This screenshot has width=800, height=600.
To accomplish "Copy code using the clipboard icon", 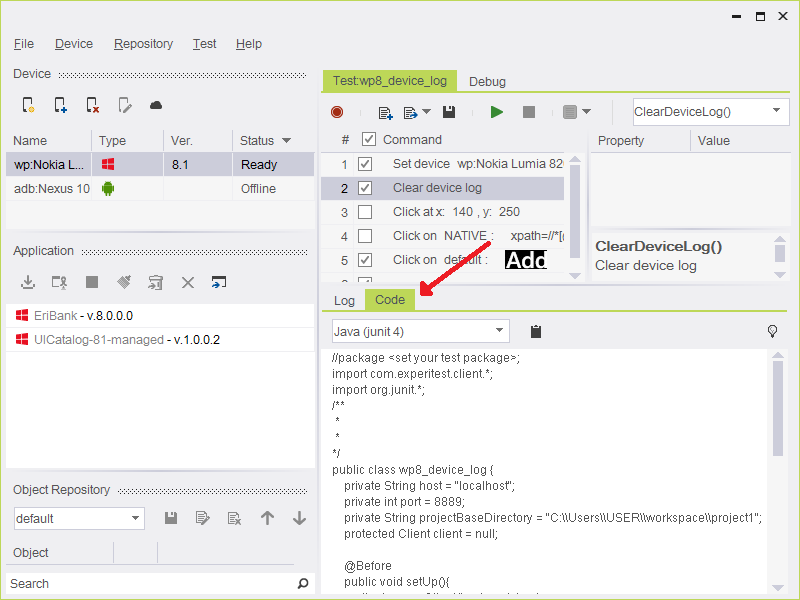I will (536, 331).
